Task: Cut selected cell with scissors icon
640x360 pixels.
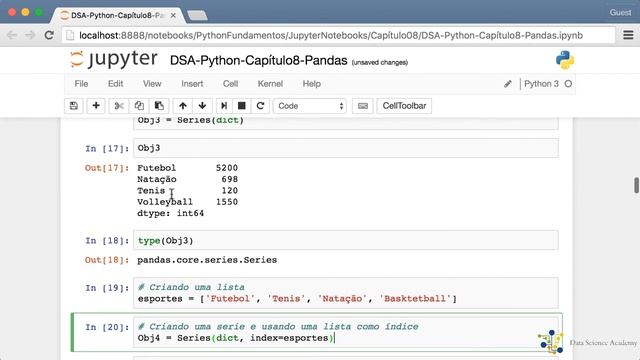Action: pyautogui.click(x=119, y=106)
